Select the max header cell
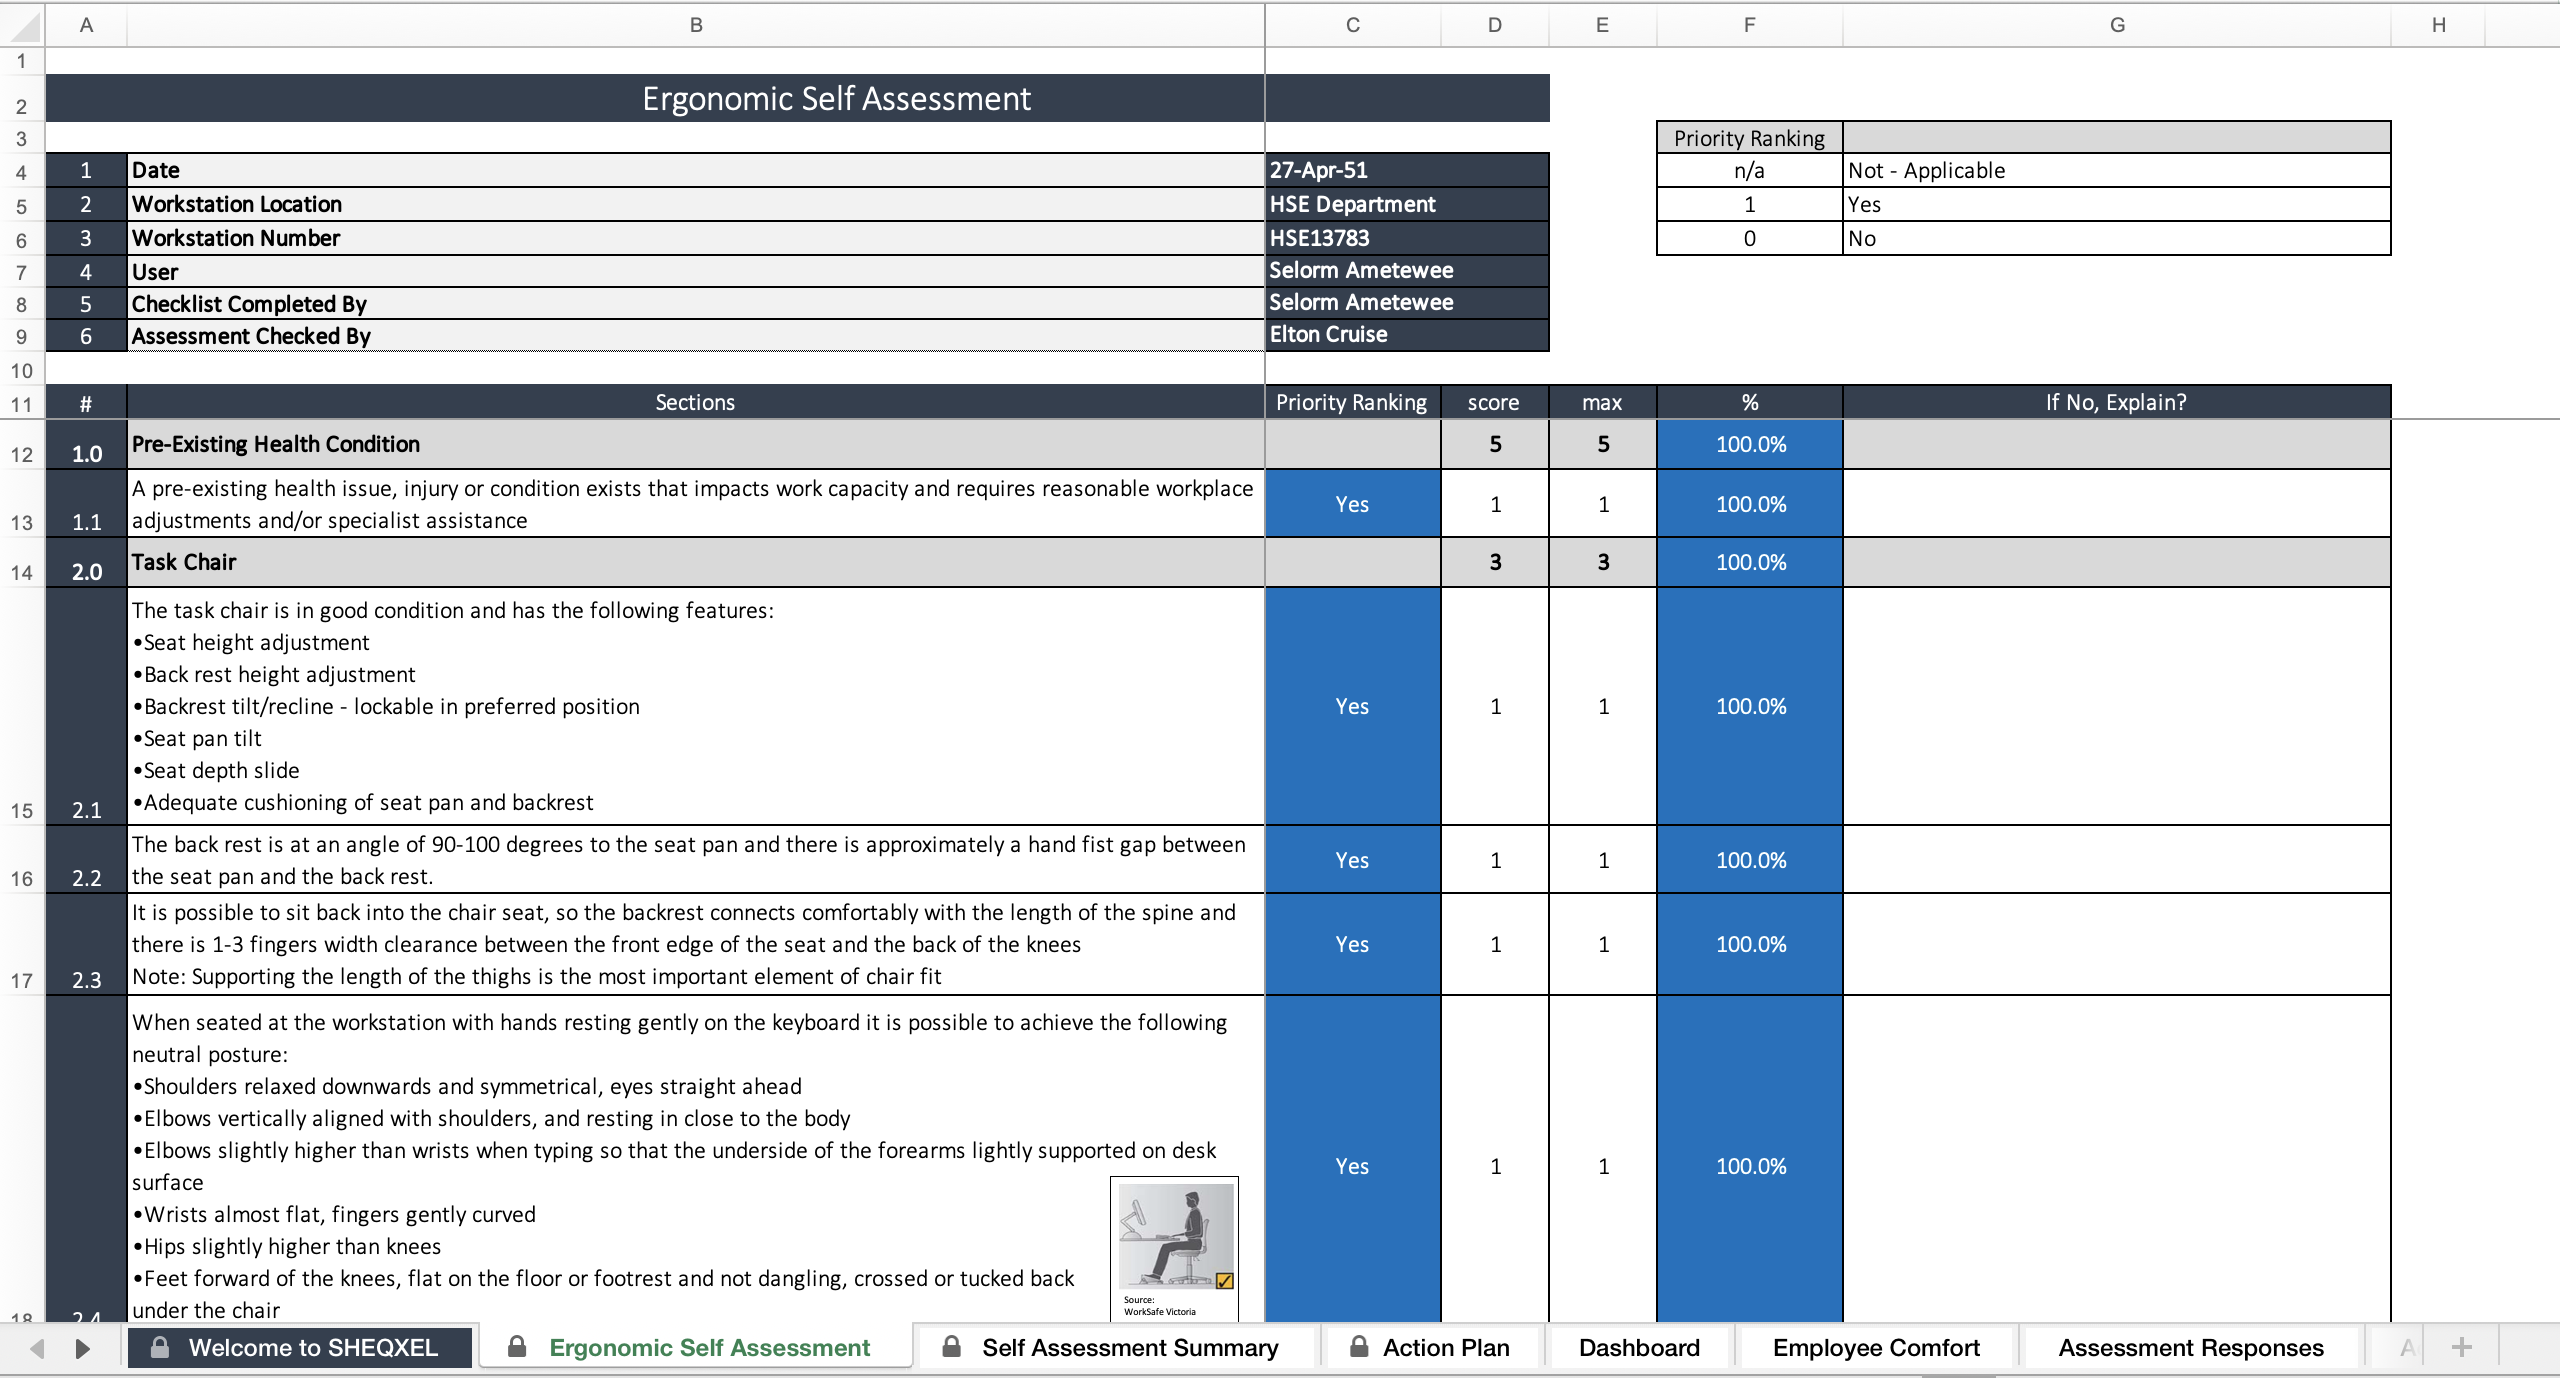Viewport: 2560px width, 1378px height. coord(1603,402)
